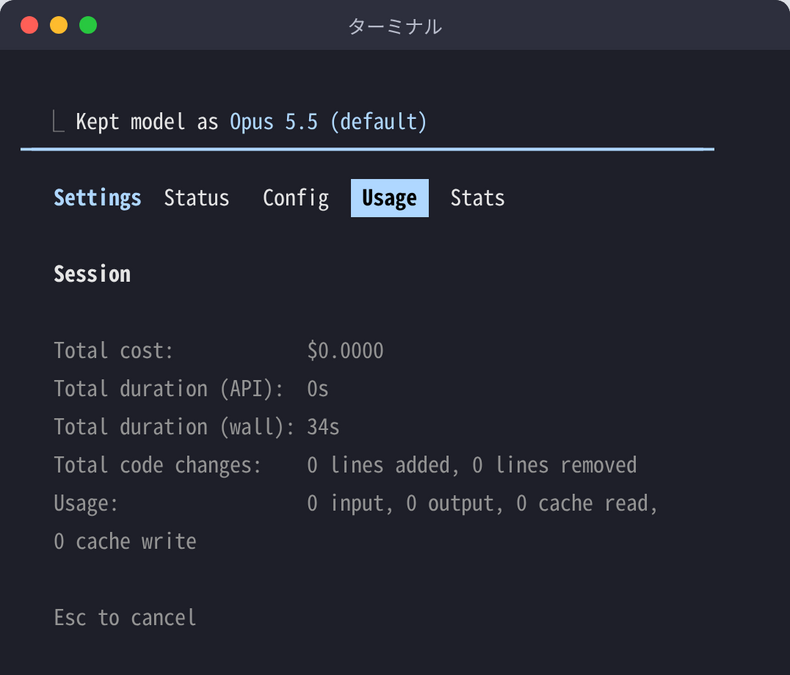The height and width of the screenshot is (675, 790).
Task: Select the highlighted Usage tab
Action: [x=389, y=198]
